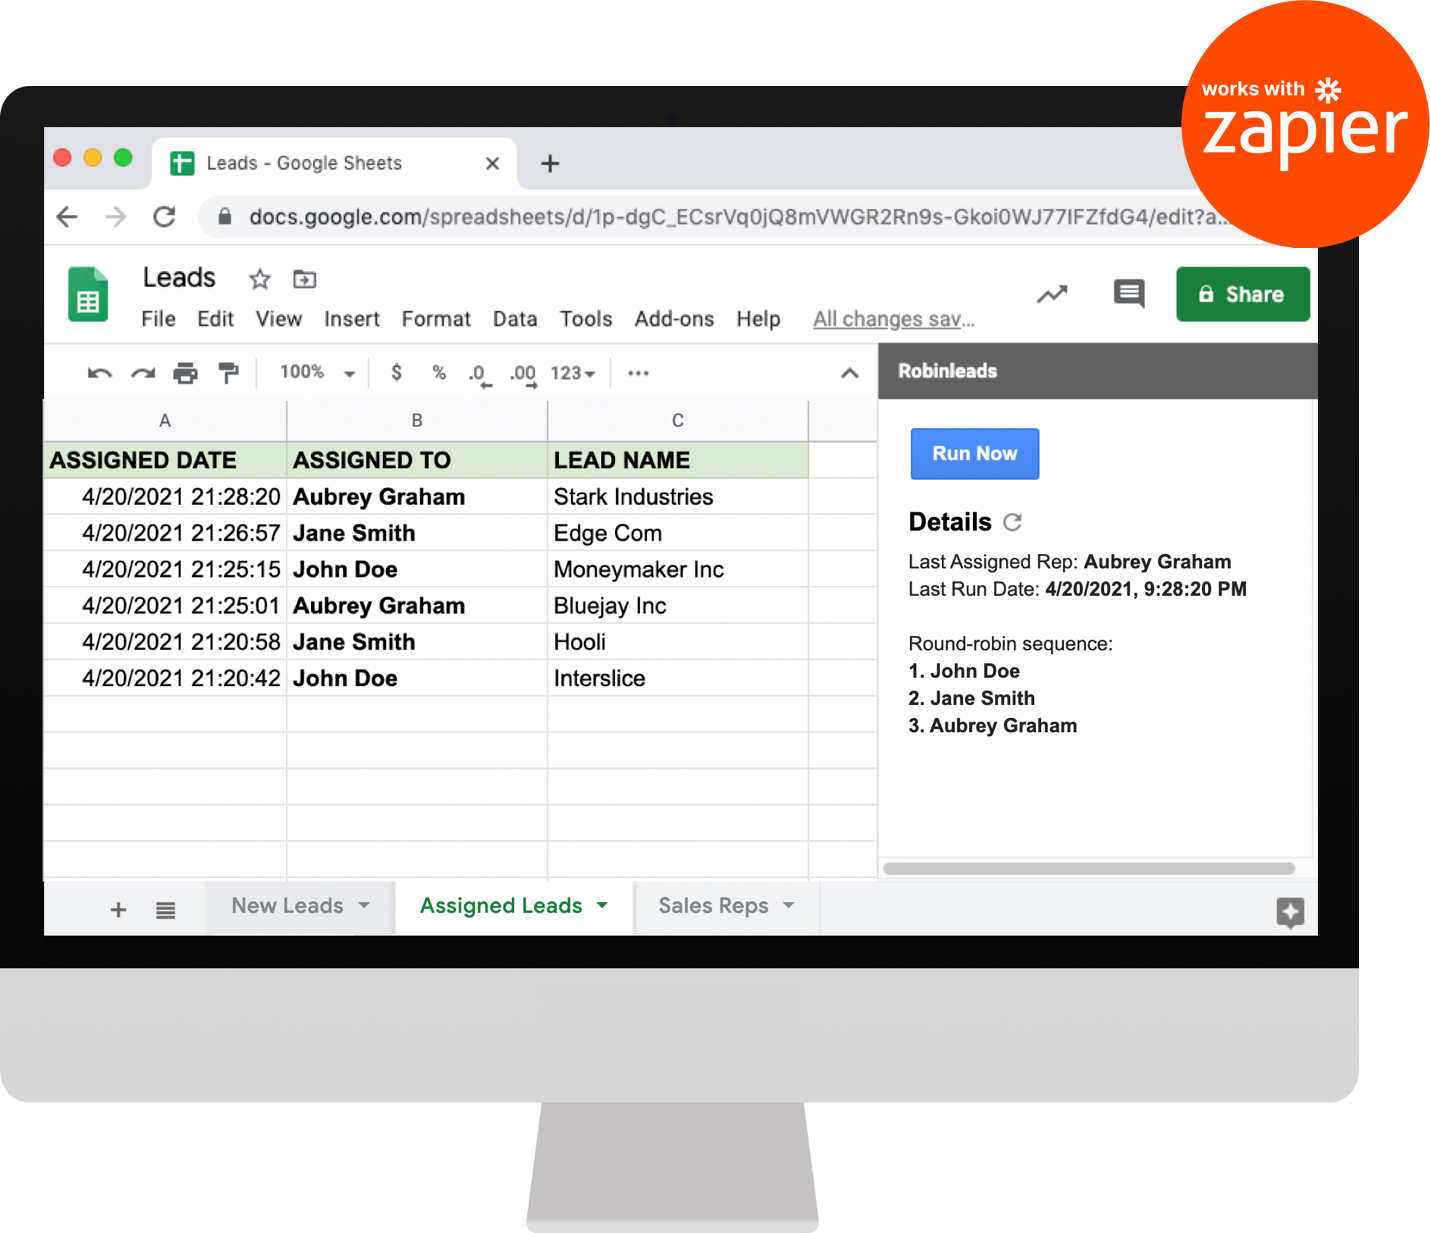Open the comment history icon
Viewport: 1430px width, 1233px height.
tap(1129, 294)
